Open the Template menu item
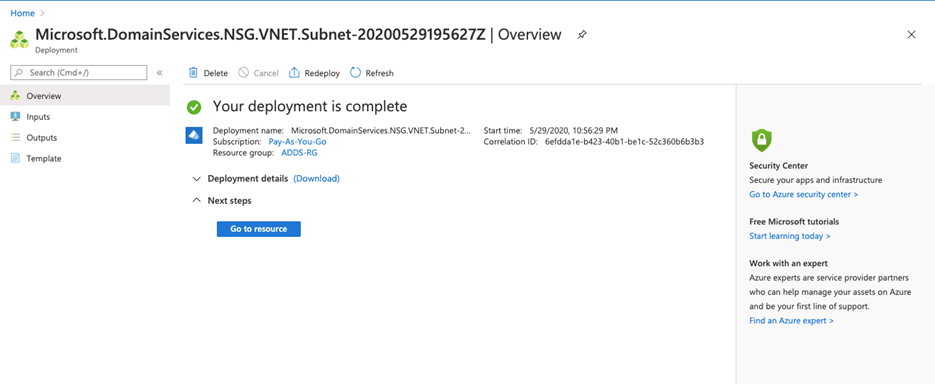 (x=85, y=159)
